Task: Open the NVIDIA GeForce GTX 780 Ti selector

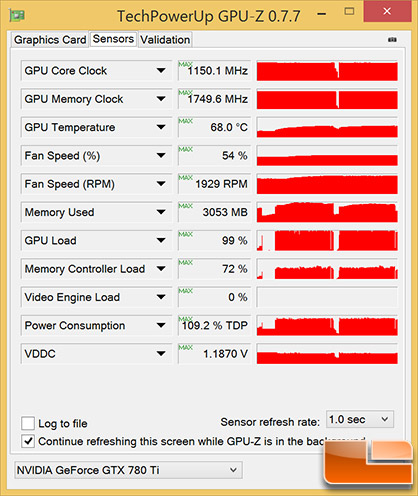Action: 128,470
